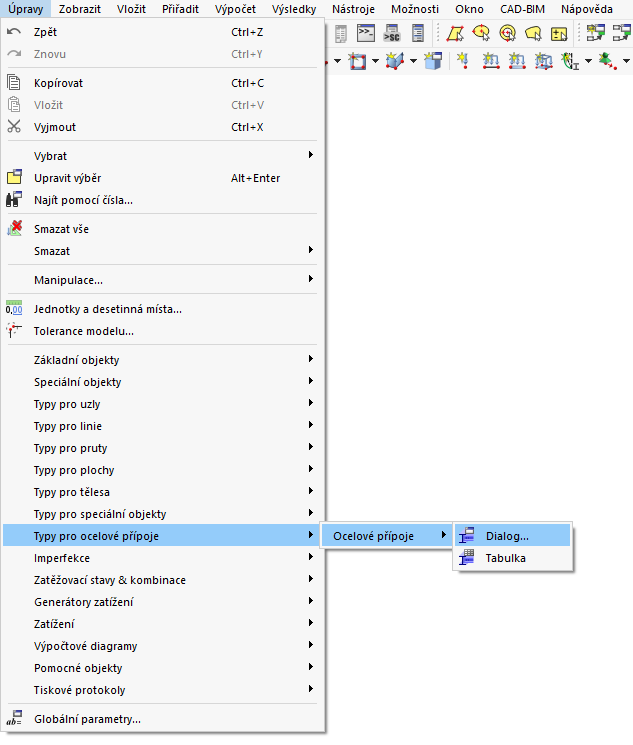Click the Dialog... steel joint icon
The height and width of the screenshot is (745, 633).
(x=467, y=535)
